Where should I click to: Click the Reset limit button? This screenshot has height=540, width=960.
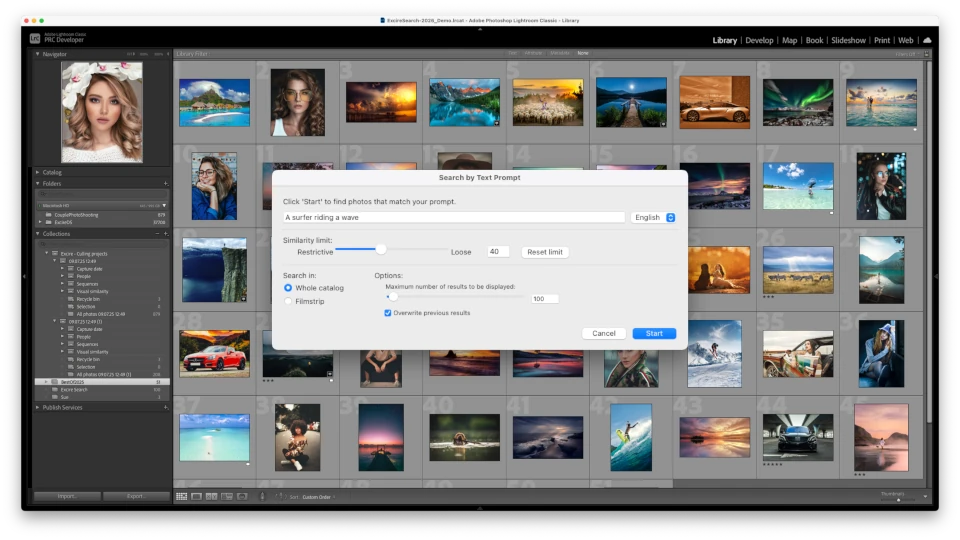545,252
